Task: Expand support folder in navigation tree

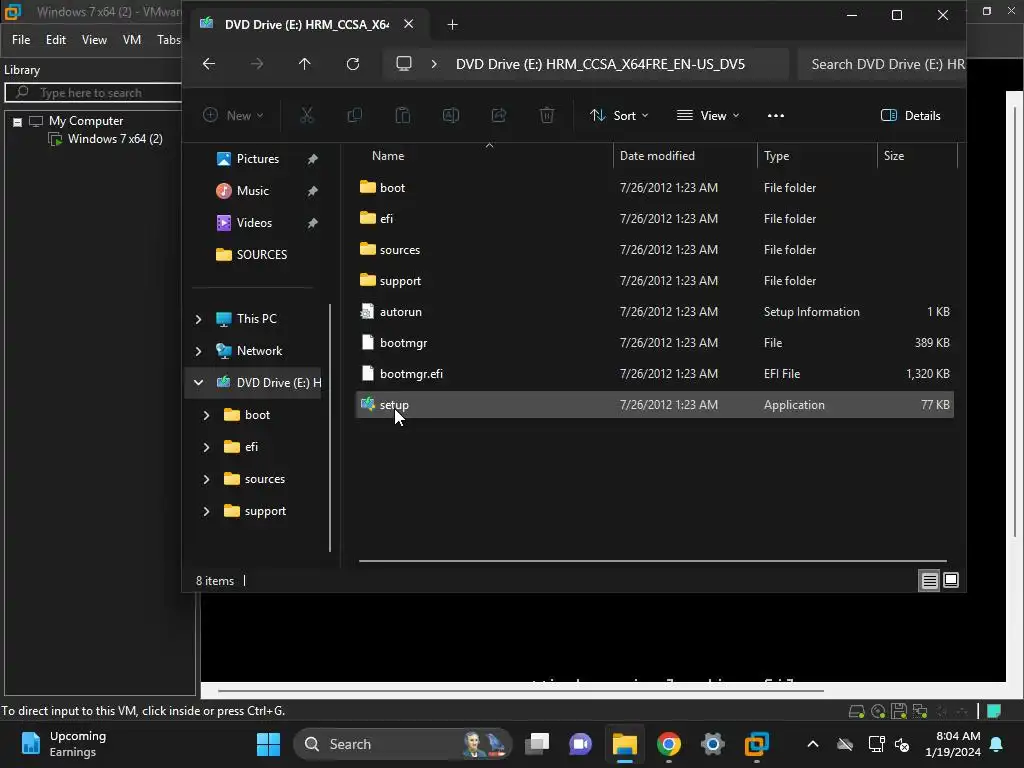Action: 206,511
